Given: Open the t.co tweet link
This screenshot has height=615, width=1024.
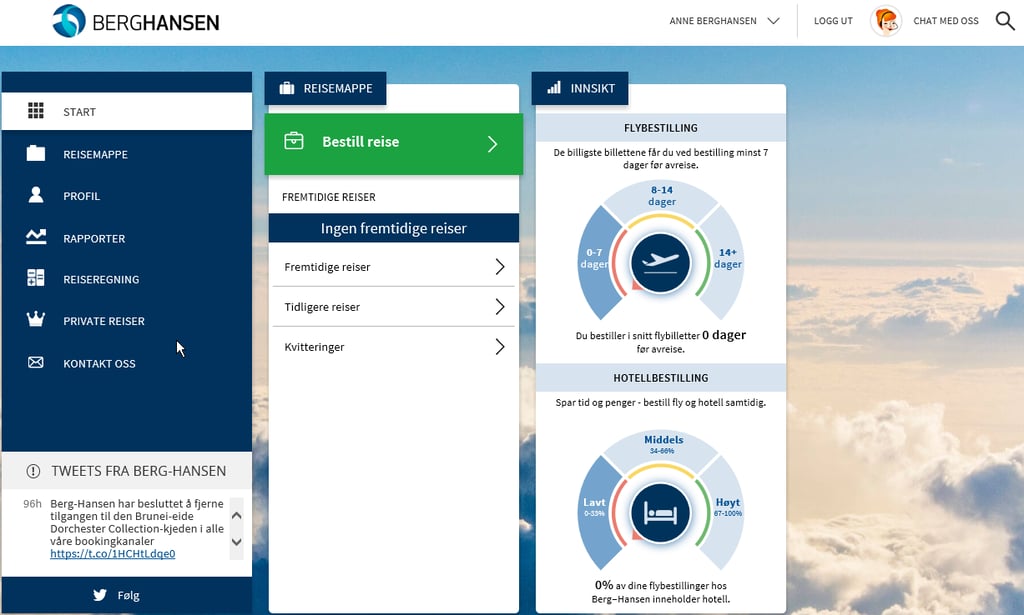Looking at the screenshot, I should tap(113, 554).
